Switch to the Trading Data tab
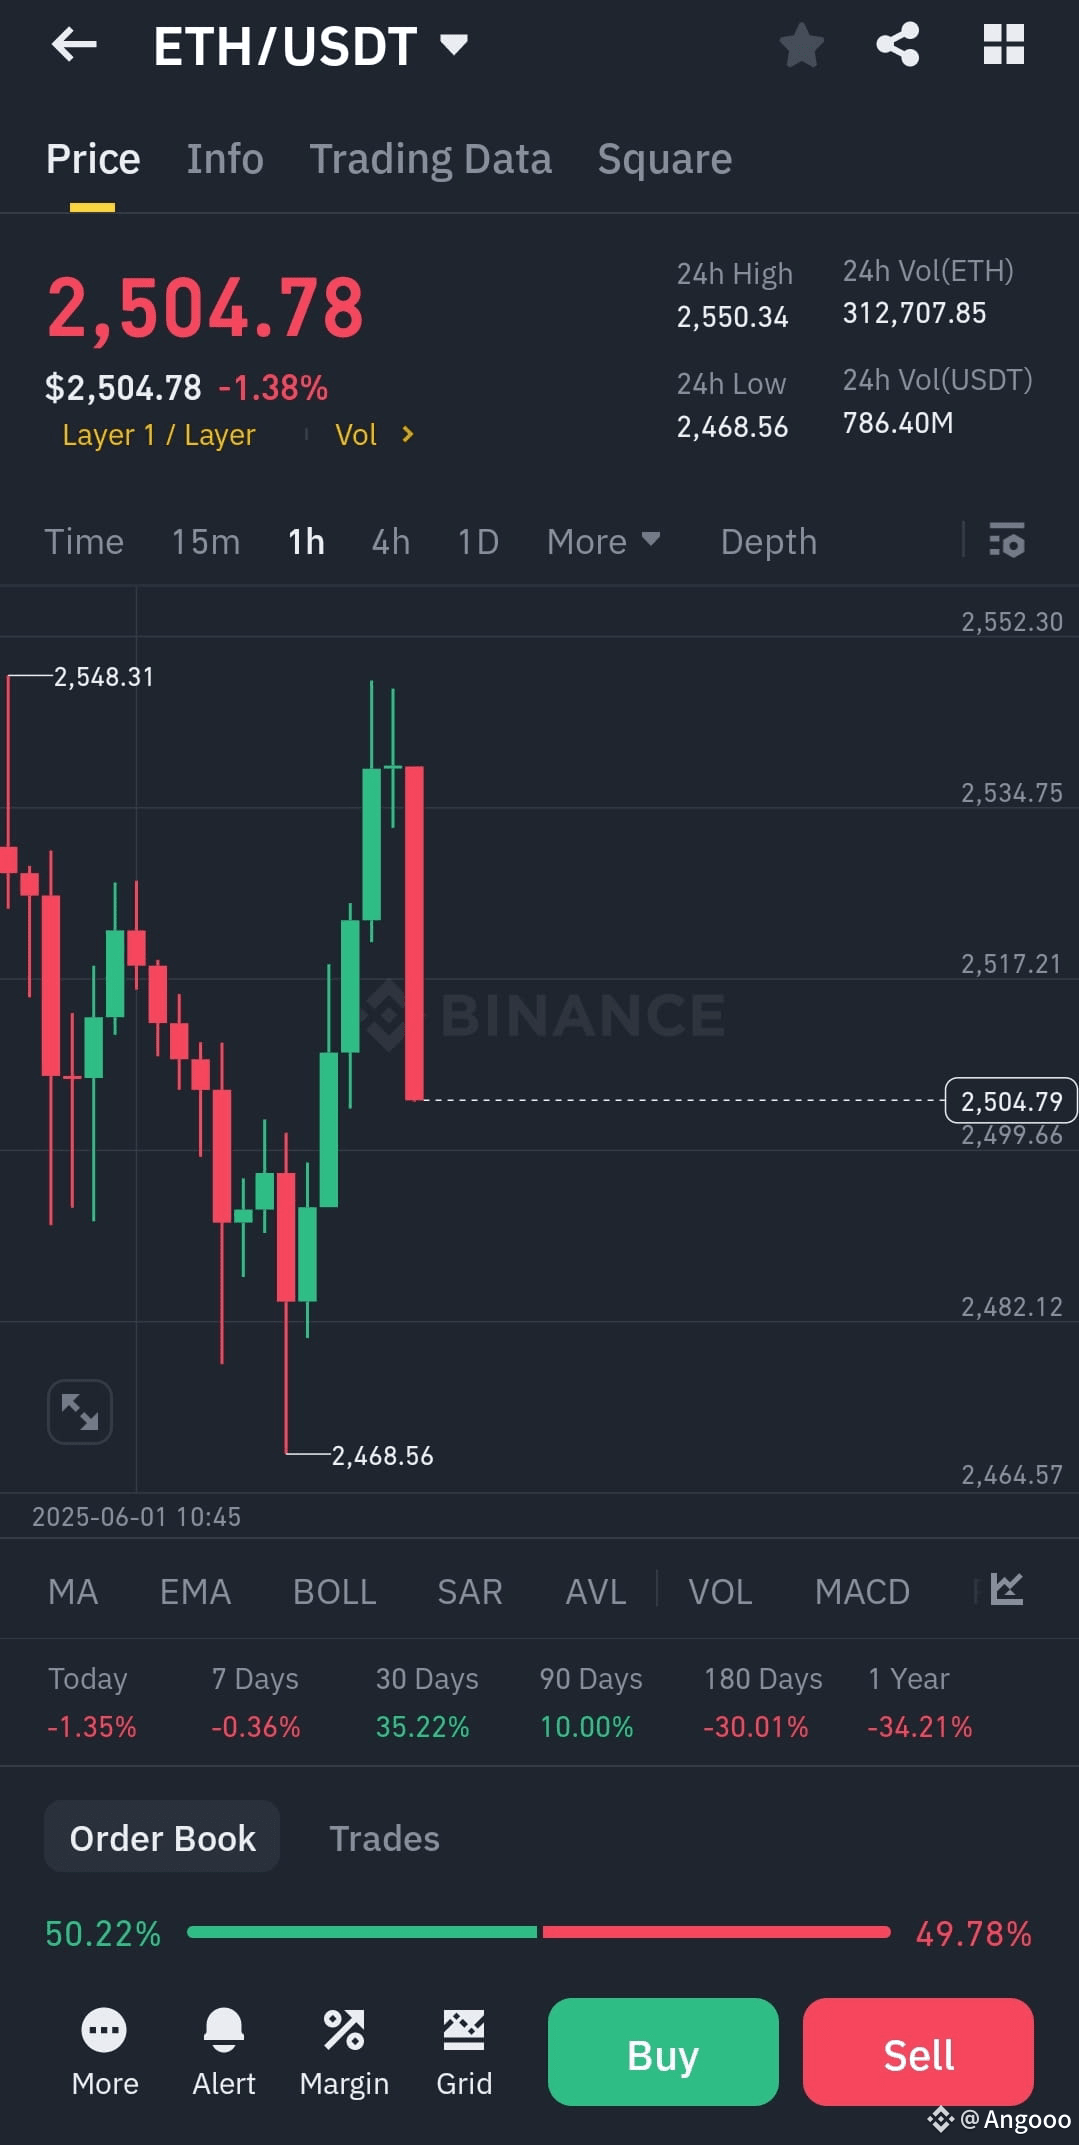The width and height of the screenshot is (1079, 2145). 430,159
